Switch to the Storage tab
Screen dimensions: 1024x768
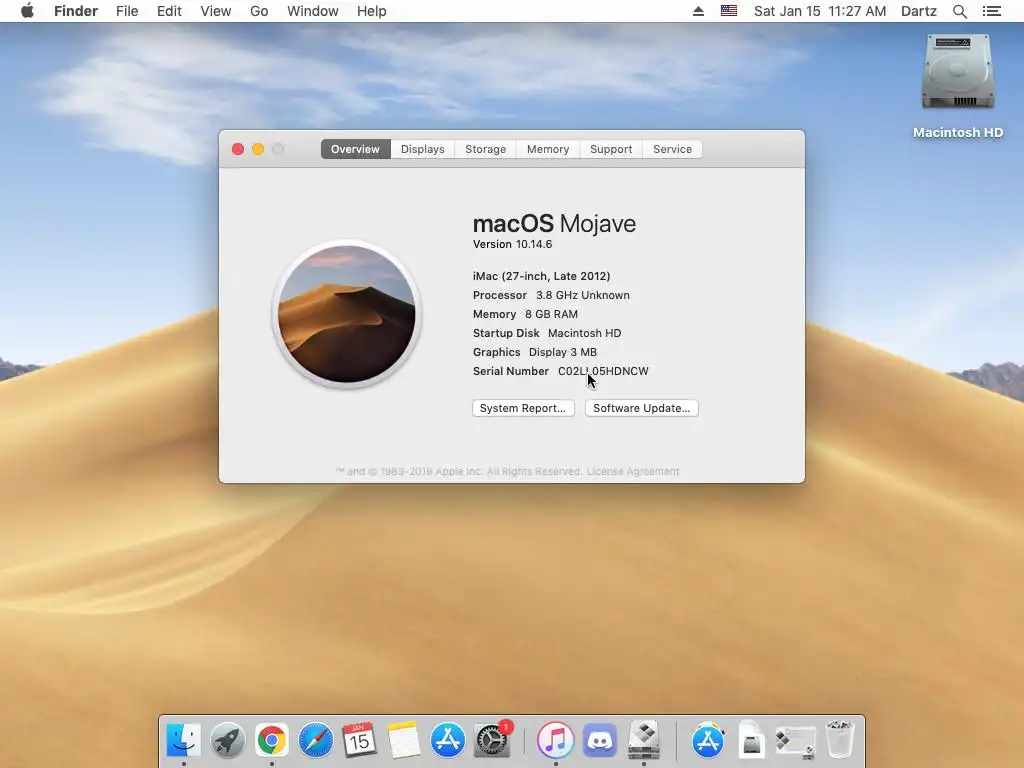[485, 149]
